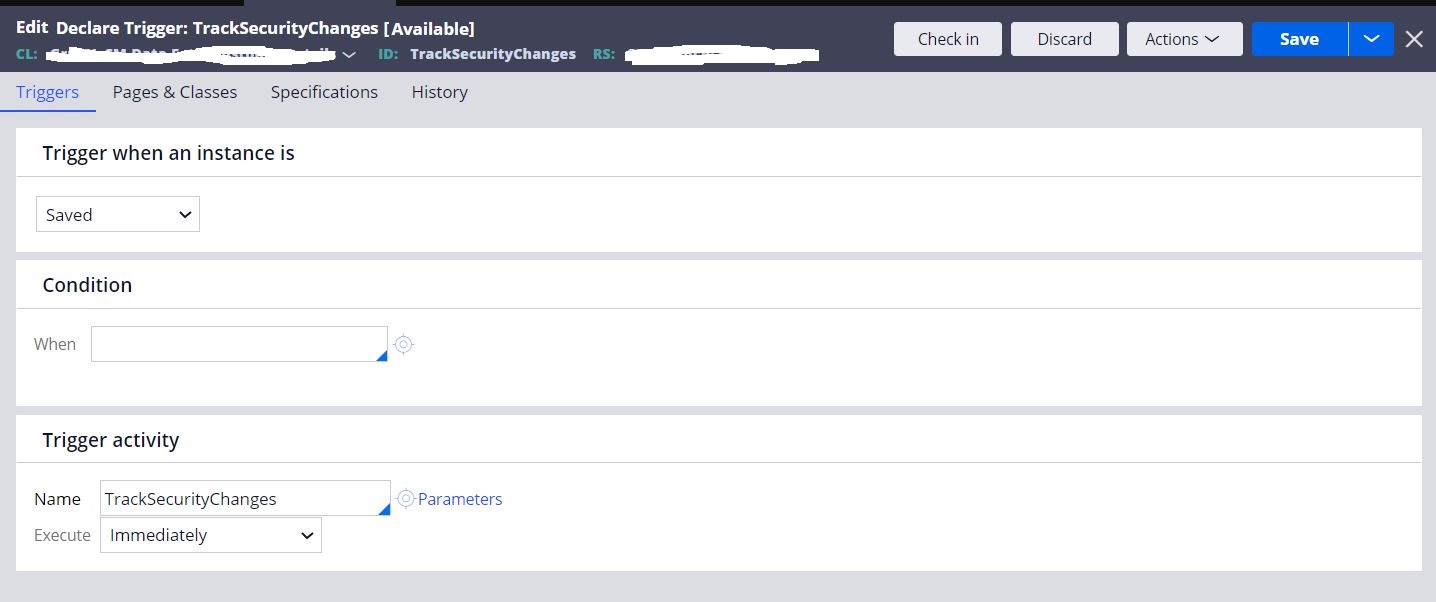
Task: Open the History tab
Action: point(439,92)
